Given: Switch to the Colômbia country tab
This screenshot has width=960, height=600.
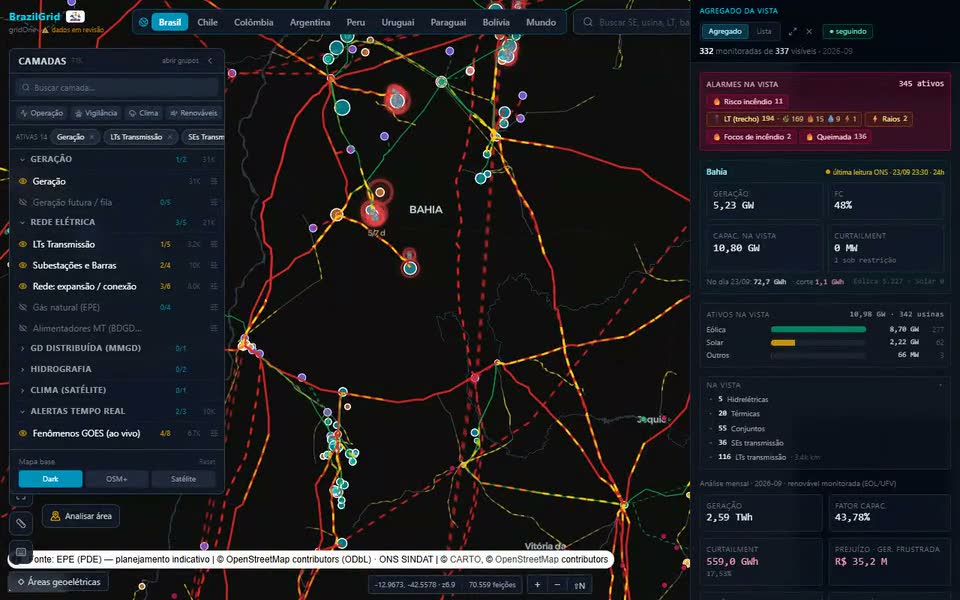Looking at the screenshot, I should click(x=253, y=22).
